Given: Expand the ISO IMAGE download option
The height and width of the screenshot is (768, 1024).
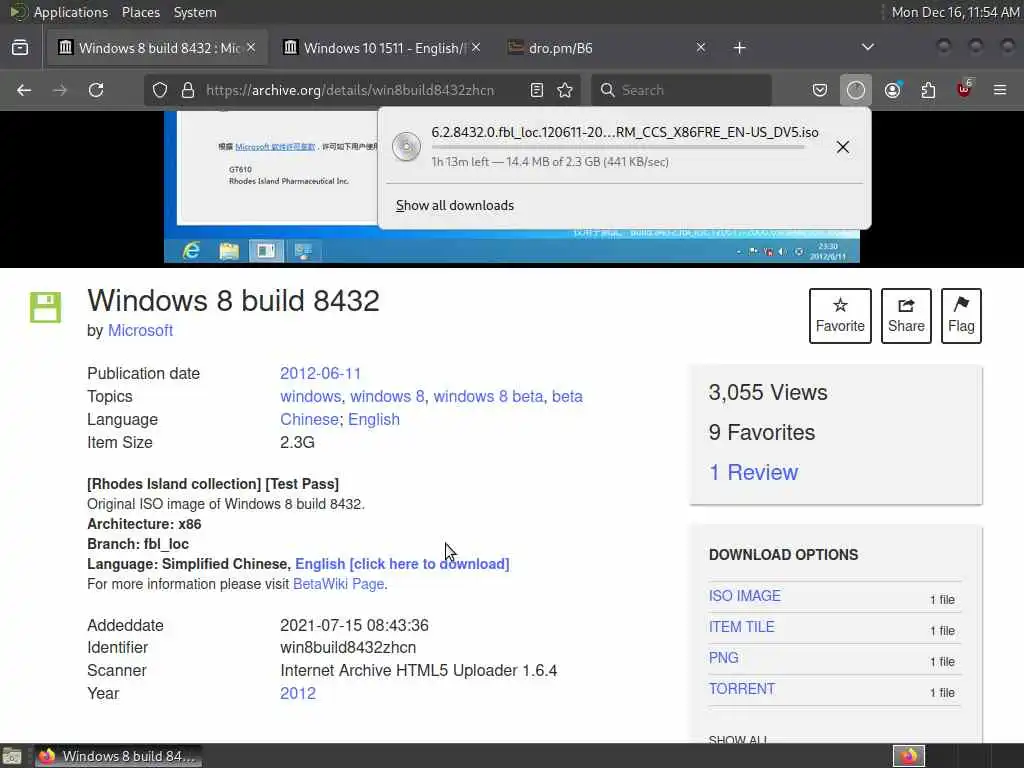Looking at the screenshot, I should pyautogui.click(x=744, y=596).
